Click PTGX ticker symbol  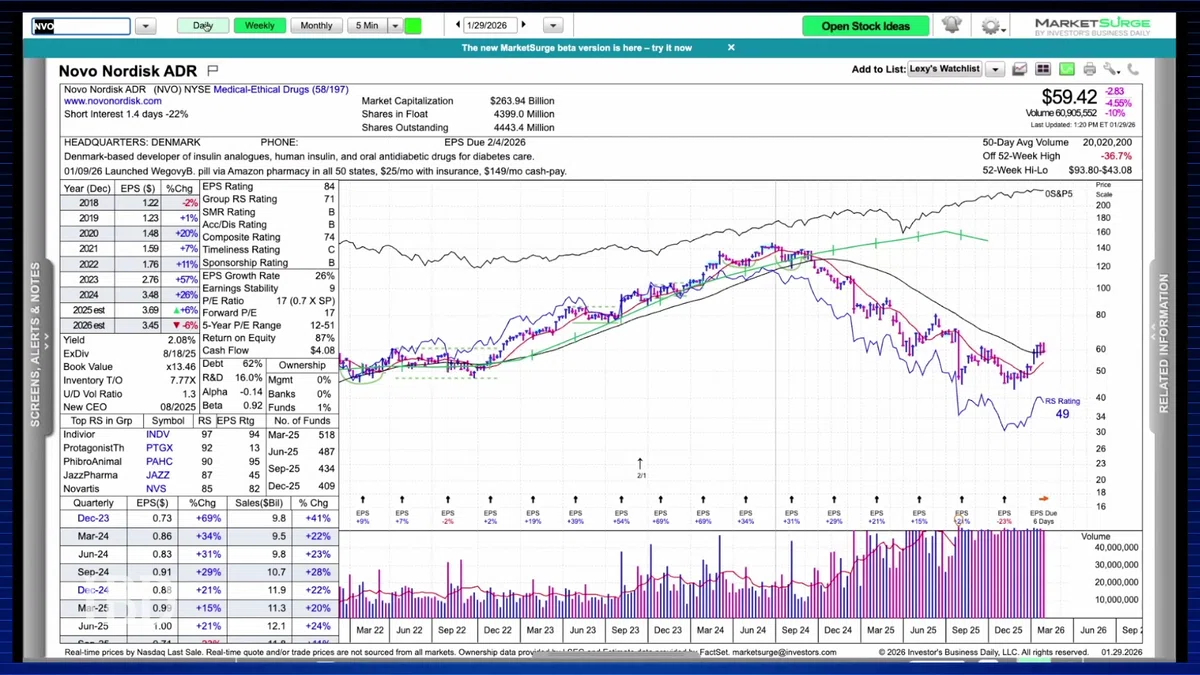159,448
